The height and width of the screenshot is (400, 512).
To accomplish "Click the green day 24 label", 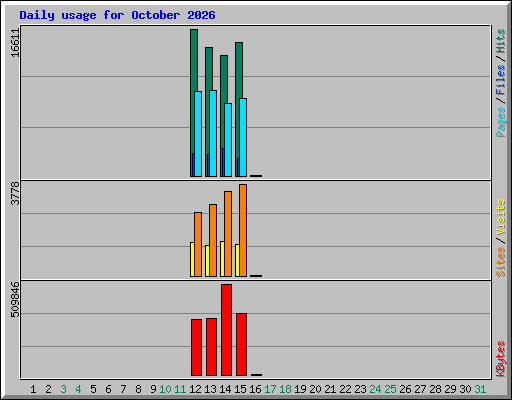I will click(x=375, y=389).
